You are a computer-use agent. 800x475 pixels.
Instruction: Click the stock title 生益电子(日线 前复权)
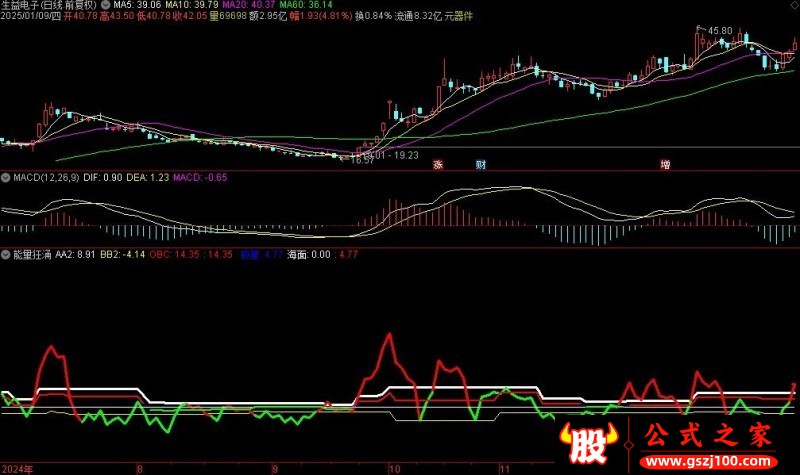[x=48, y=5]
